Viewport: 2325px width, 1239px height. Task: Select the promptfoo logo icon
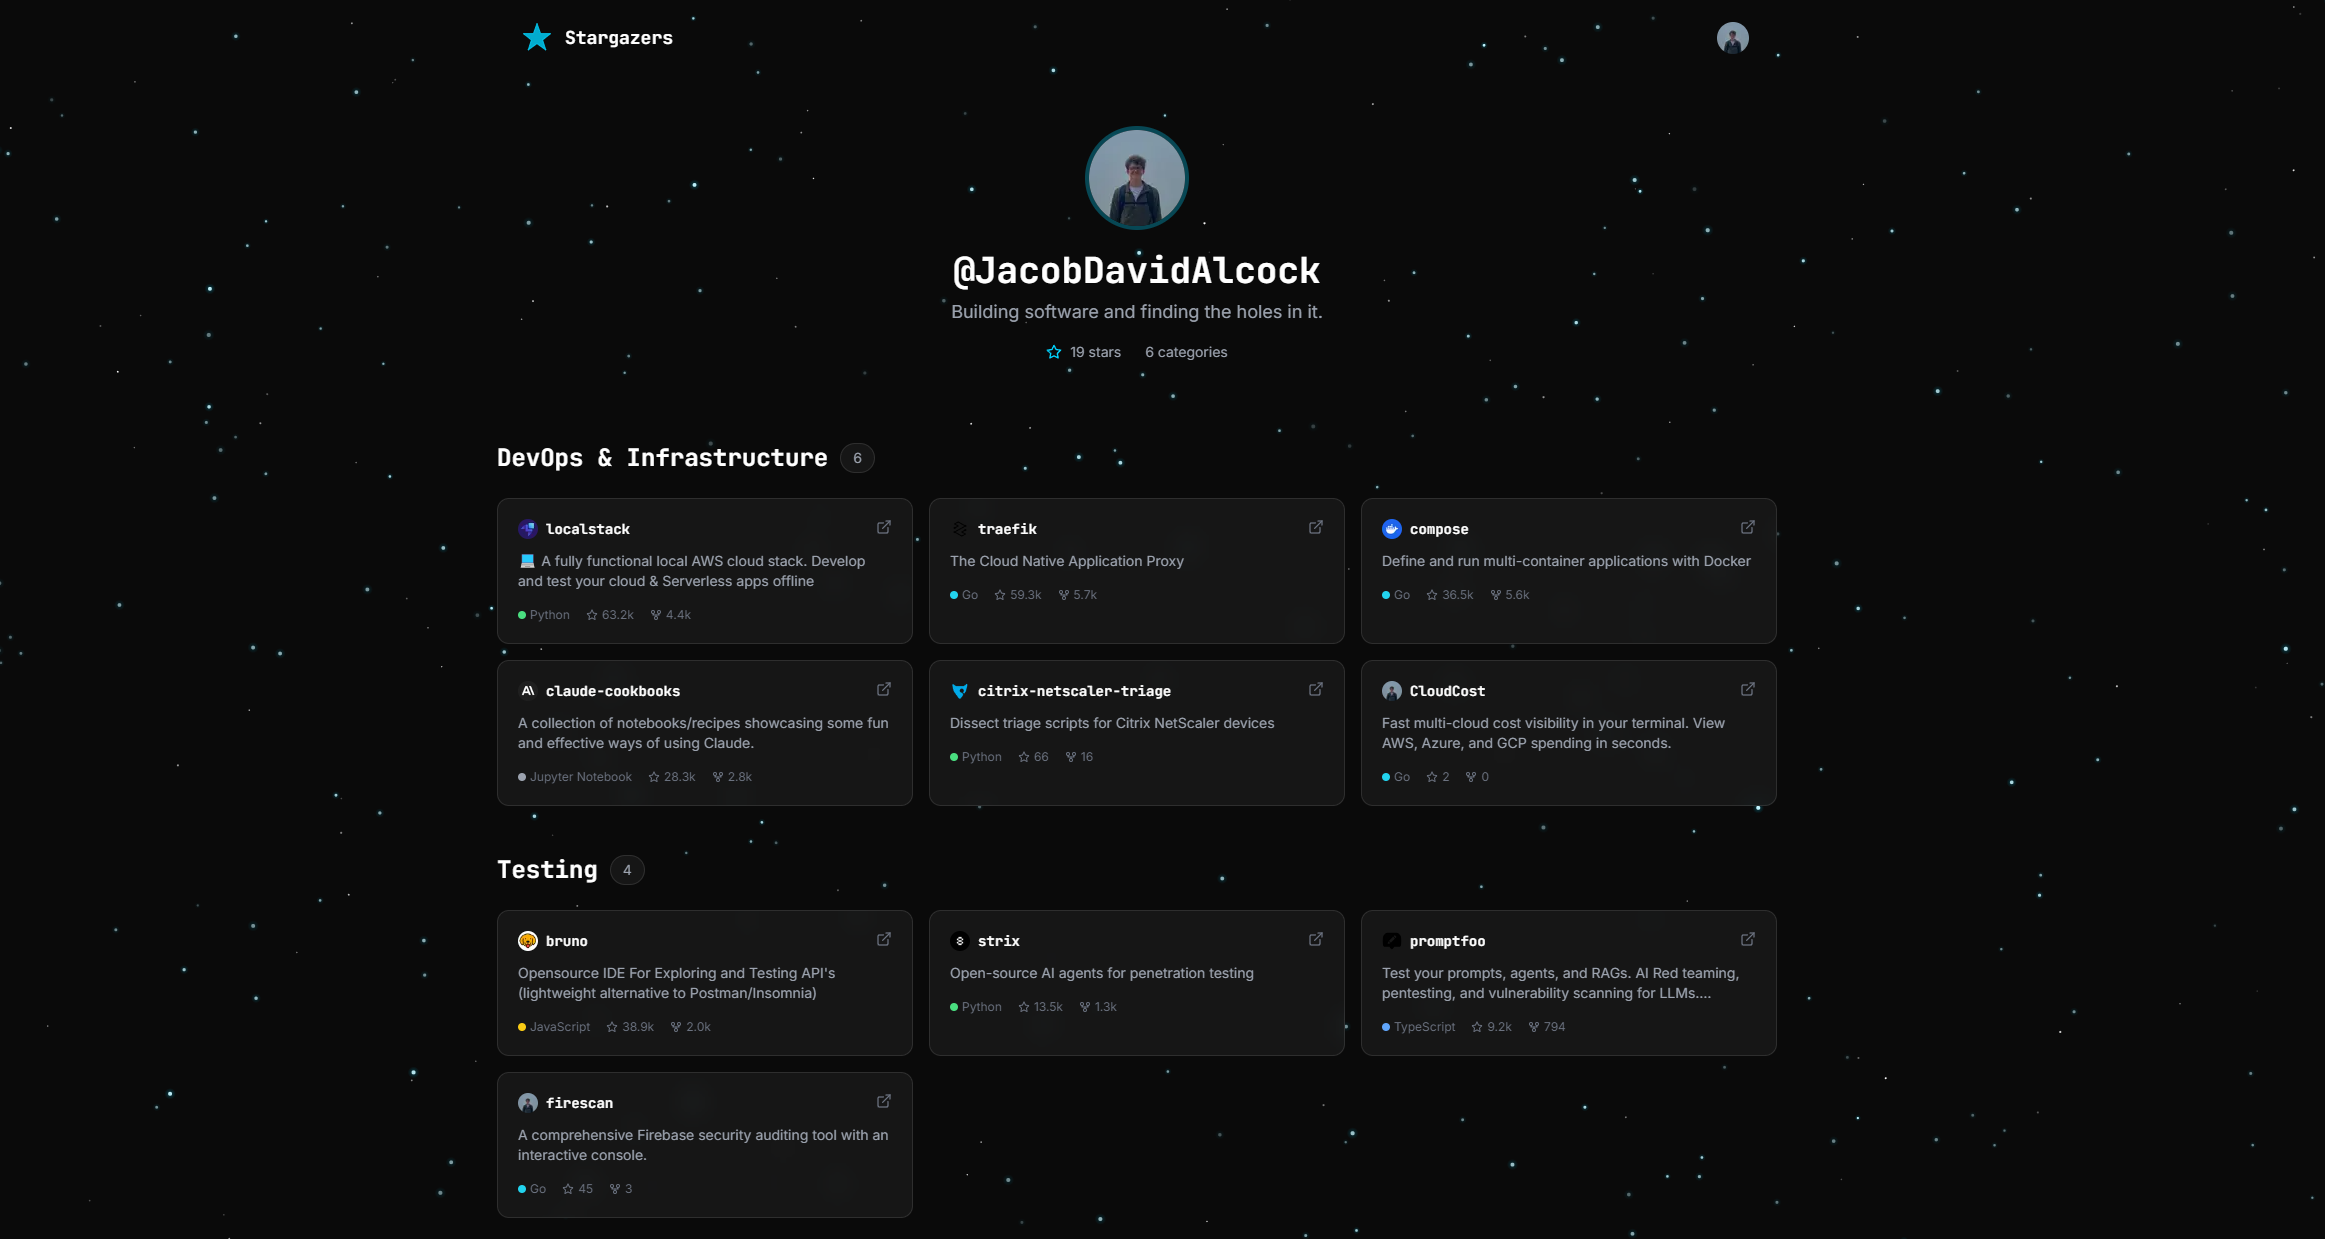1392,940
